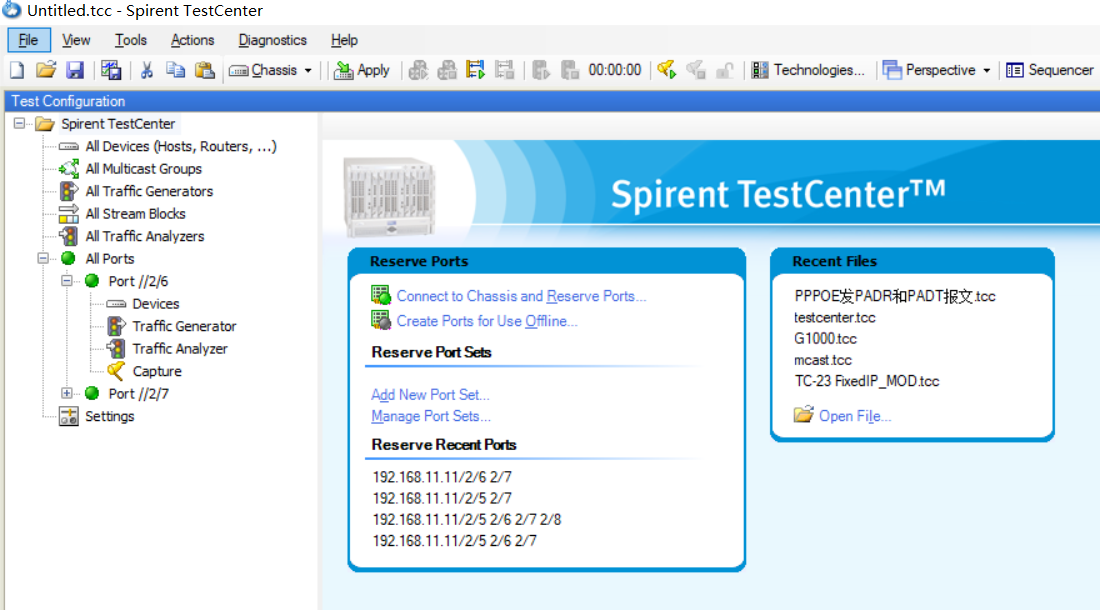Click the second greyed device stop icon

(x=447, y=70)
